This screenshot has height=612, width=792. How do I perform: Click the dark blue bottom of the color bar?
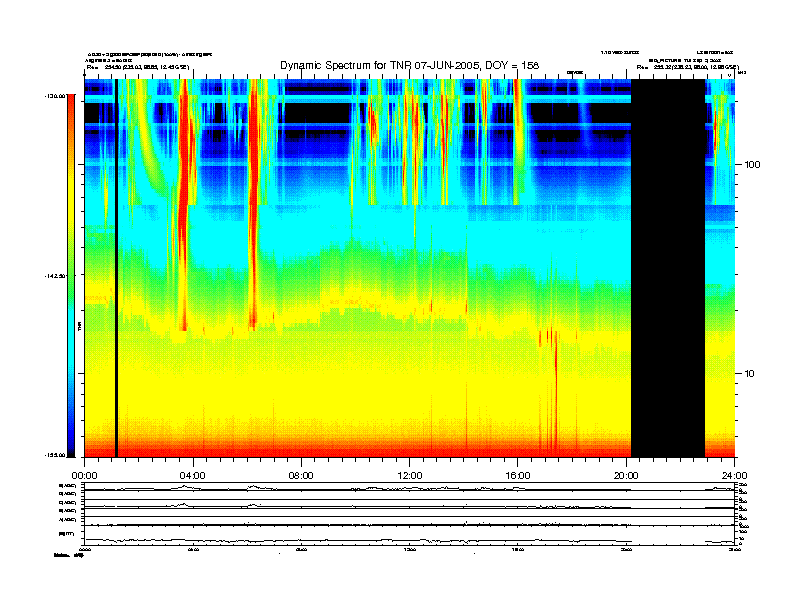tap(71, 447)
